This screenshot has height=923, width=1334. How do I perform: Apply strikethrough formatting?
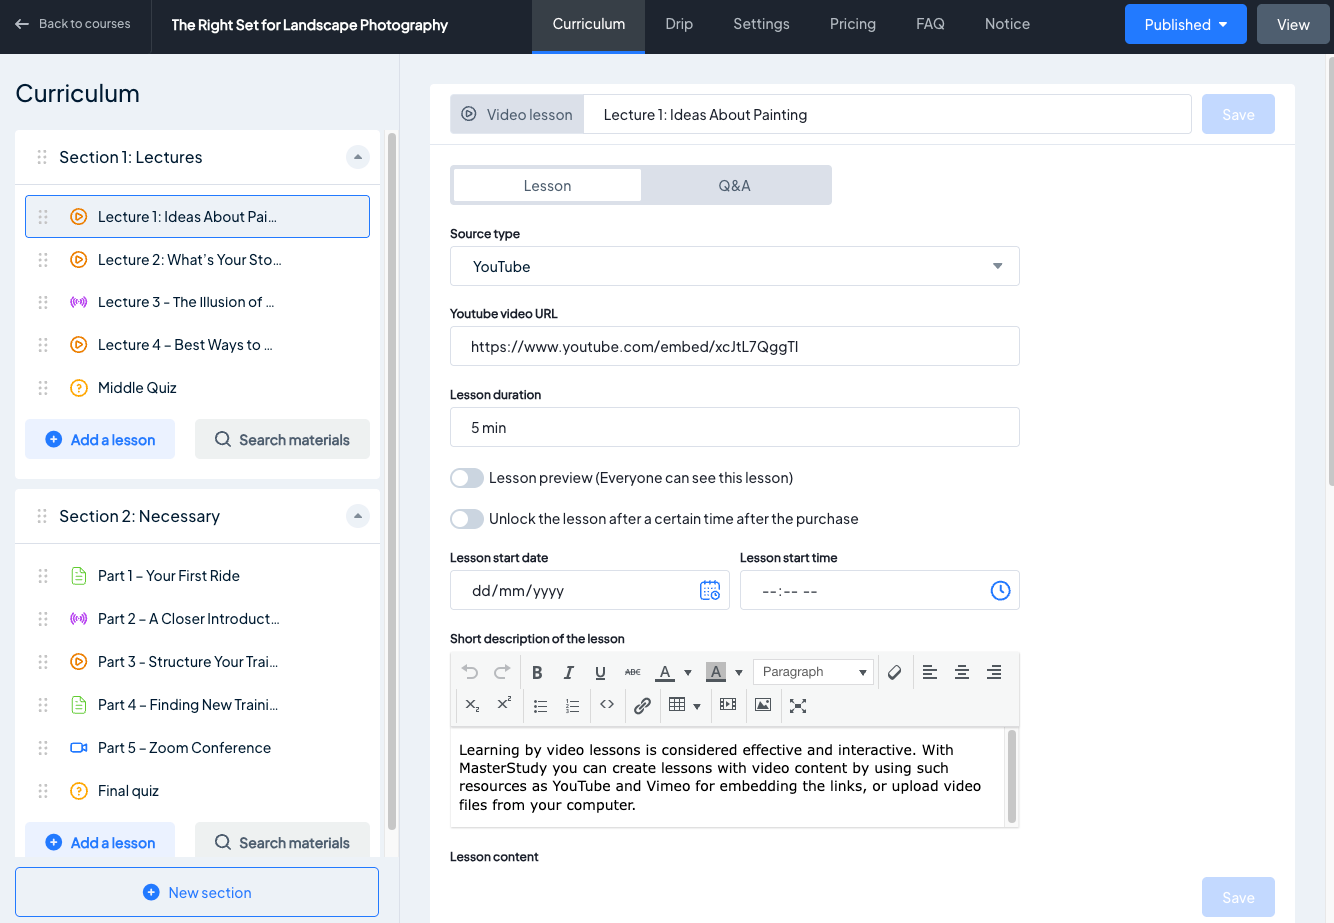point(633,672)
